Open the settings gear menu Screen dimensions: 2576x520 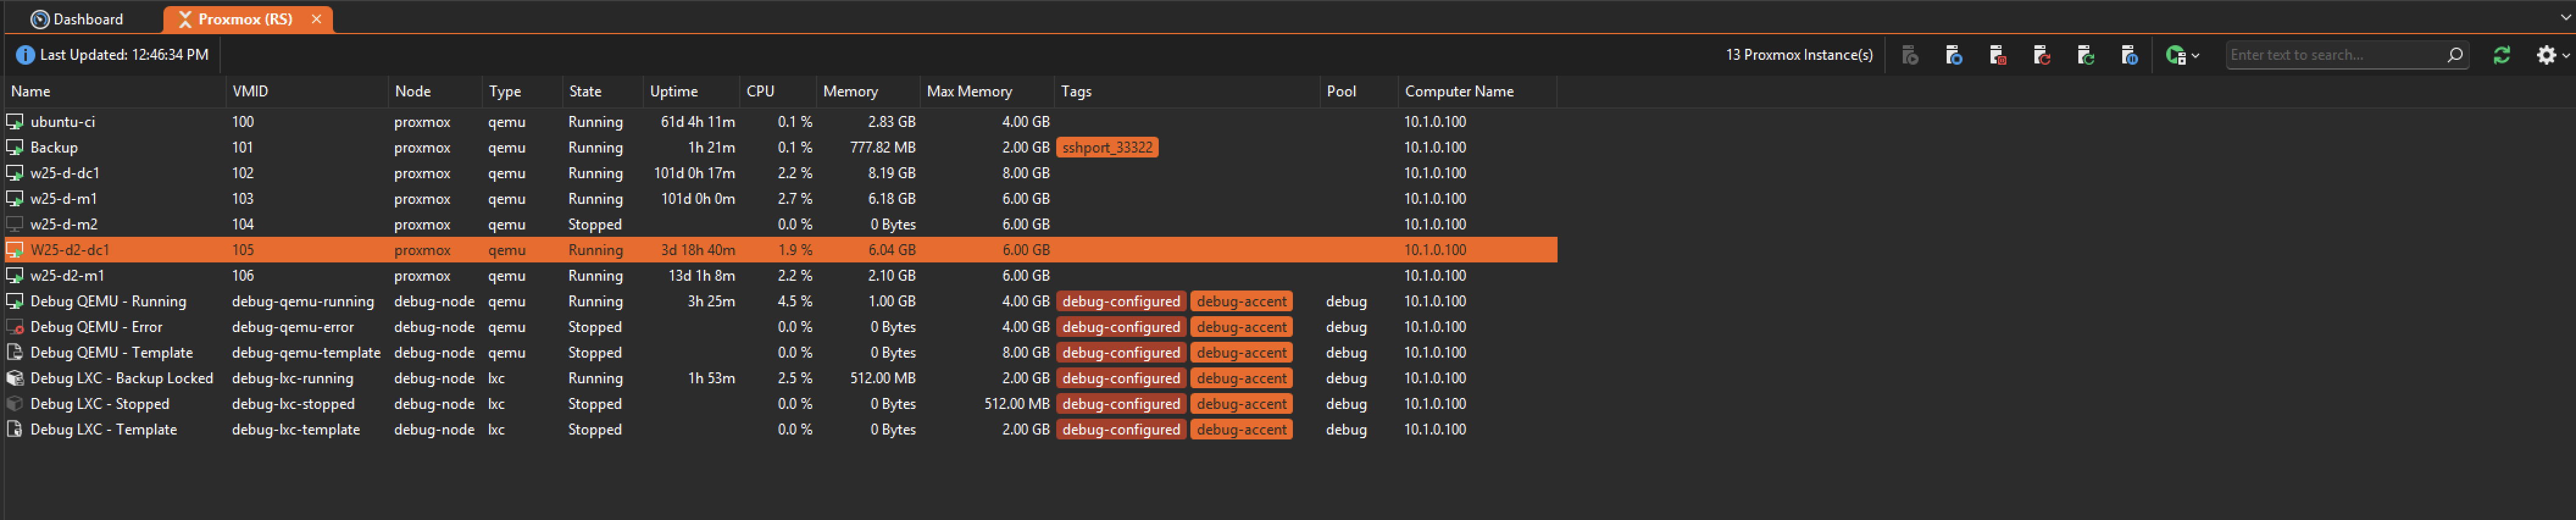[x=2546, y=55]
